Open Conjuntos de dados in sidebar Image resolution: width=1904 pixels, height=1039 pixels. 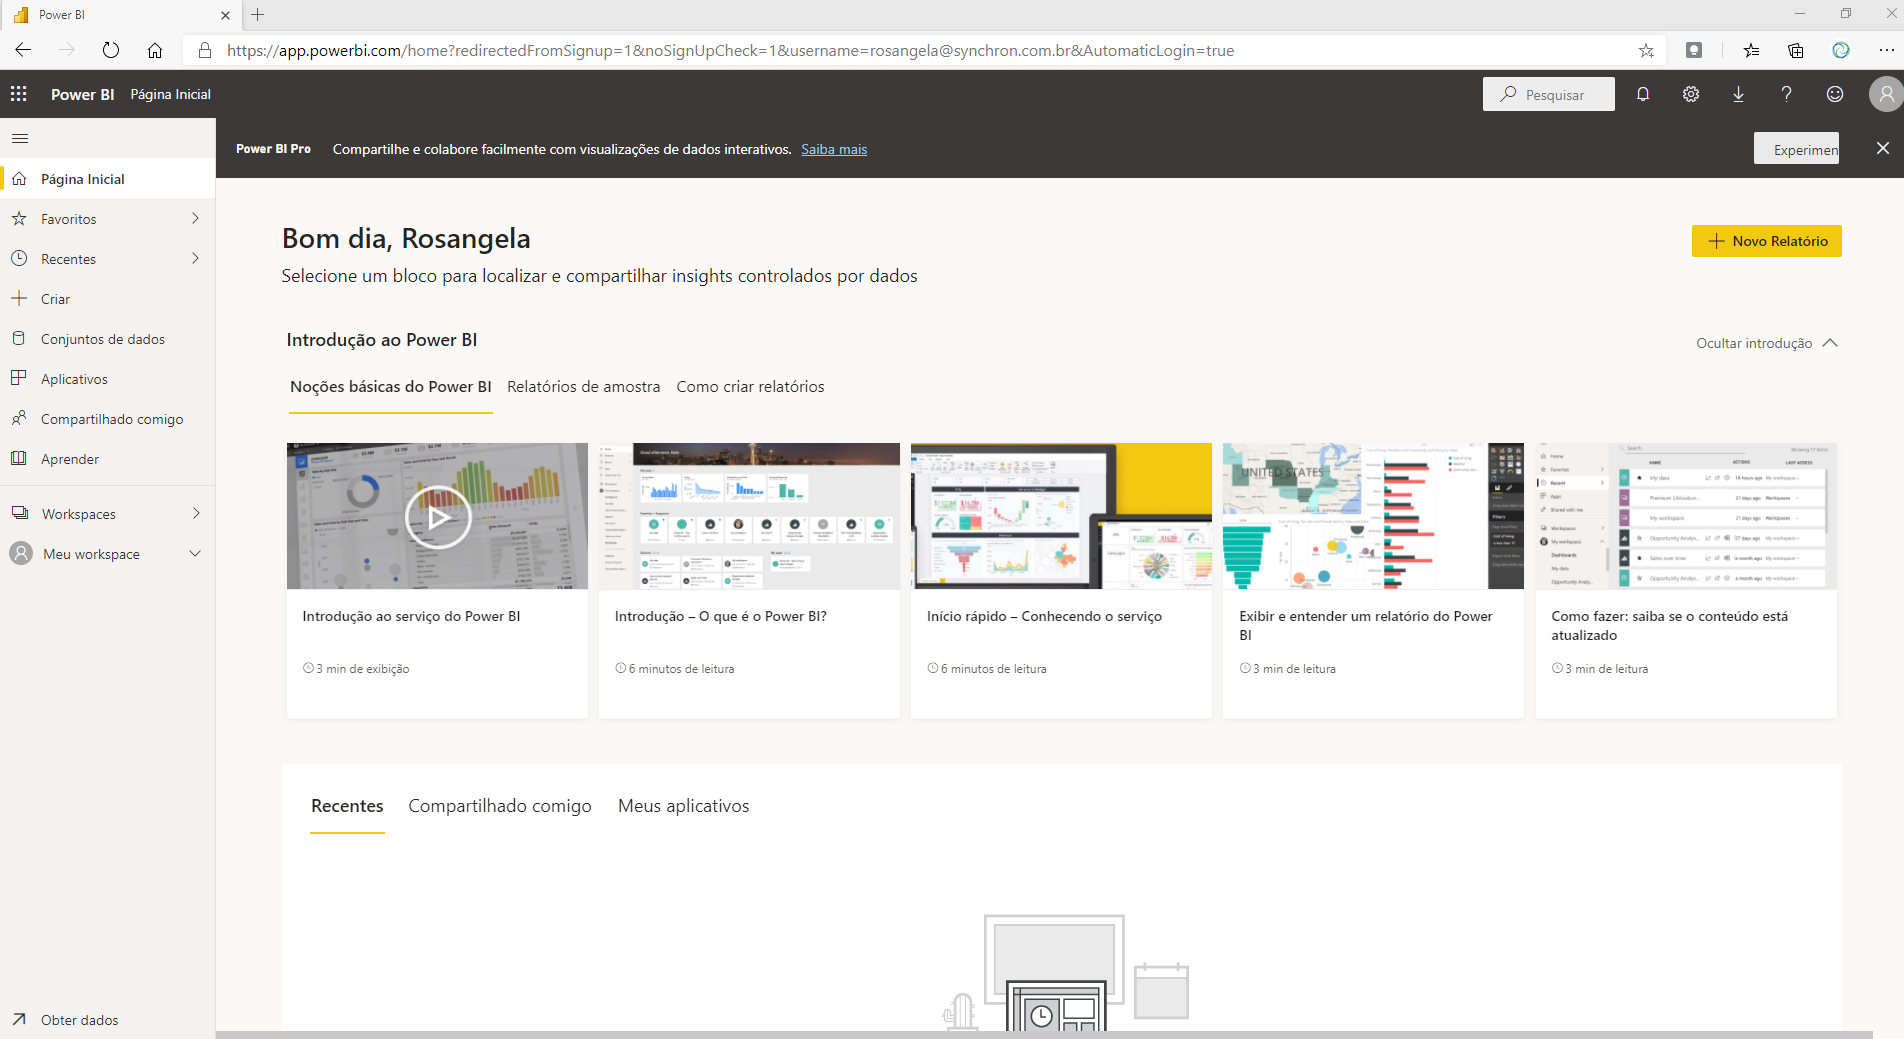click(103, 339)
